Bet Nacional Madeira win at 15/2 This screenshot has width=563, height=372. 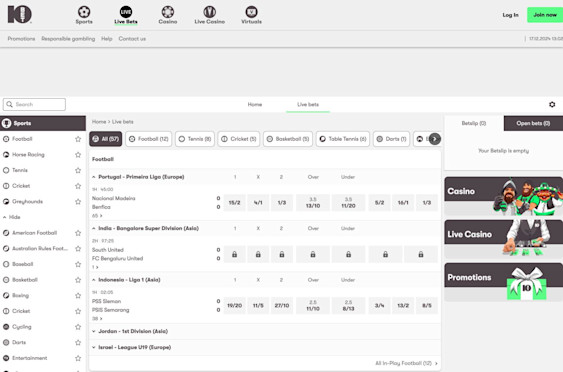click(234, 203)
